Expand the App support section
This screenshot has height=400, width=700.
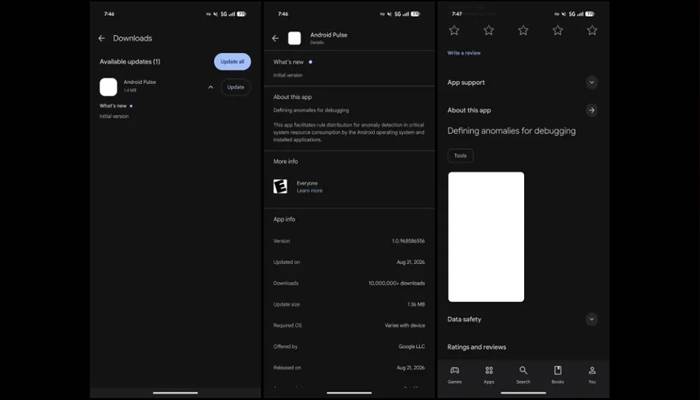592,83
